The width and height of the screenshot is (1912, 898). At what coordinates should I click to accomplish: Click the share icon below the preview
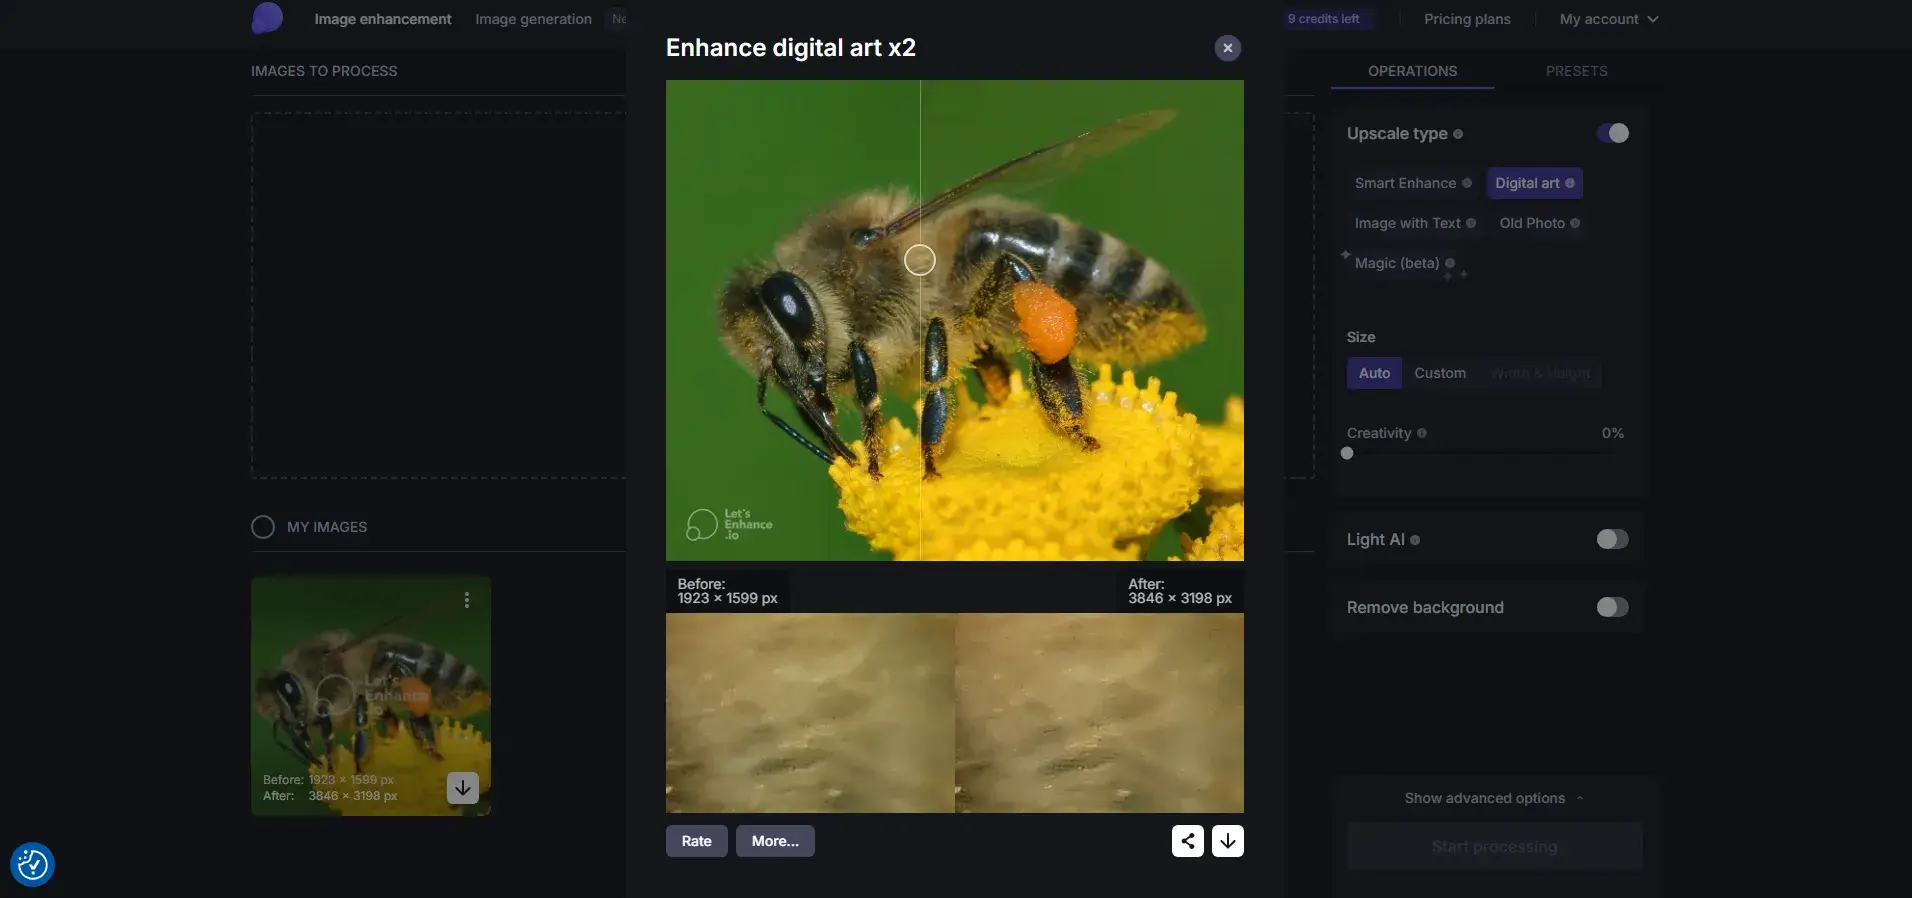[1187, 841]
